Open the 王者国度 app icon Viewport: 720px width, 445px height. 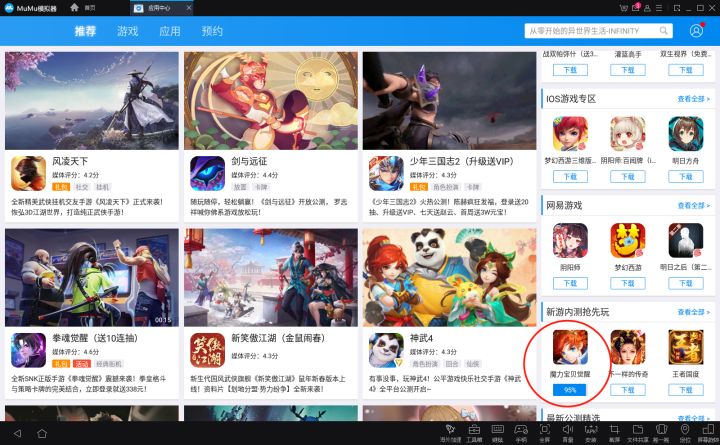[686, 347]
